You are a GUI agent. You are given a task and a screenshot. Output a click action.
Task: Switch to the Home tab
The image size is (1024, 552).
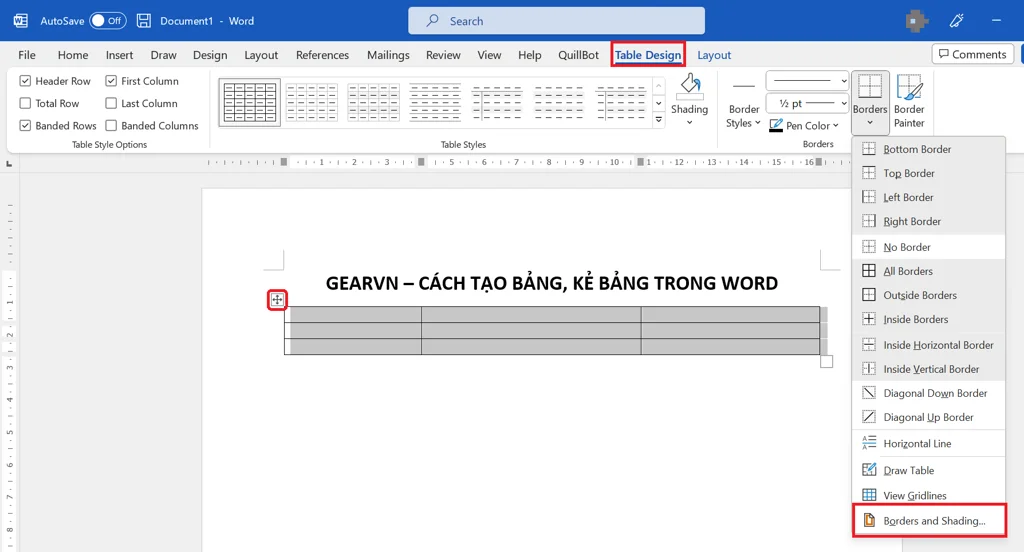click(x=72, y=55)
